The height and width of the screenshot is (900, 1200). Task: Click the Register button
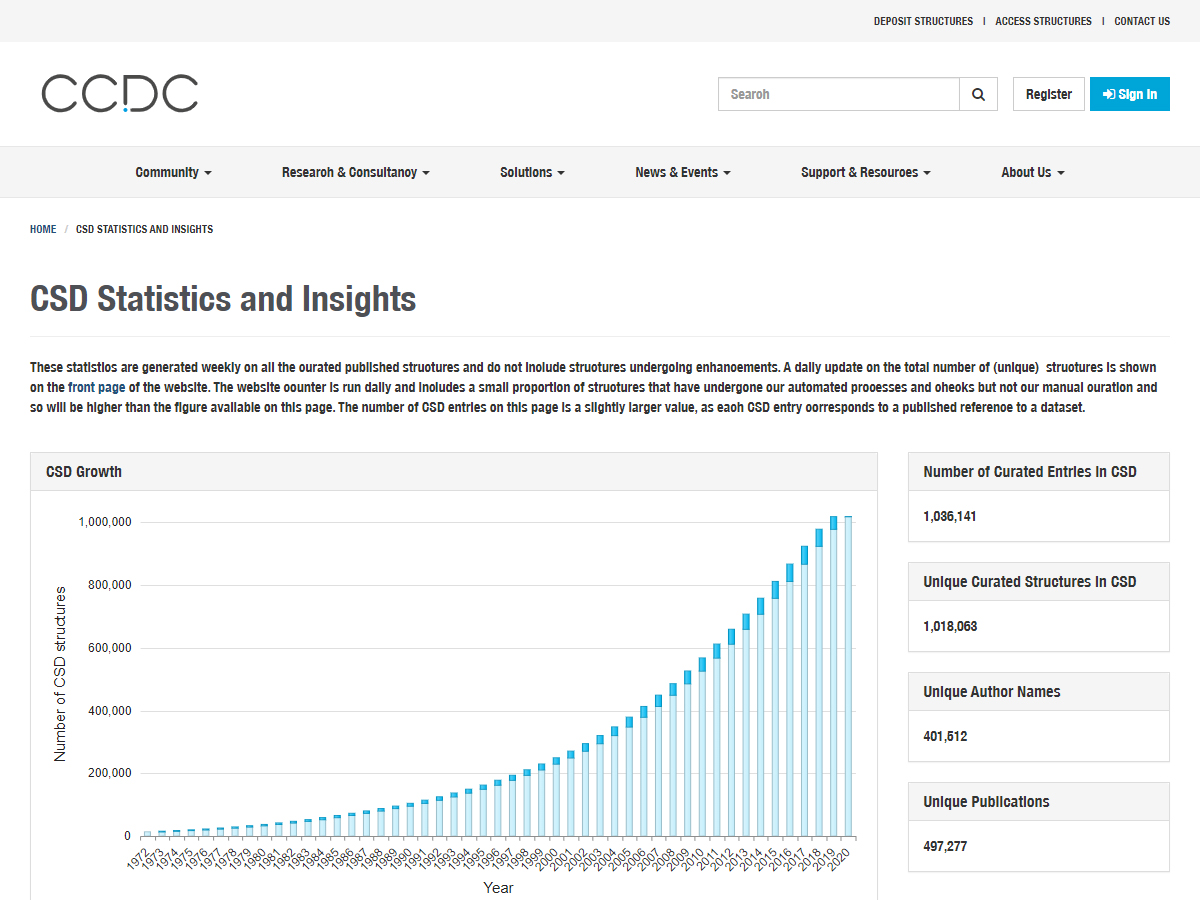1048,94
